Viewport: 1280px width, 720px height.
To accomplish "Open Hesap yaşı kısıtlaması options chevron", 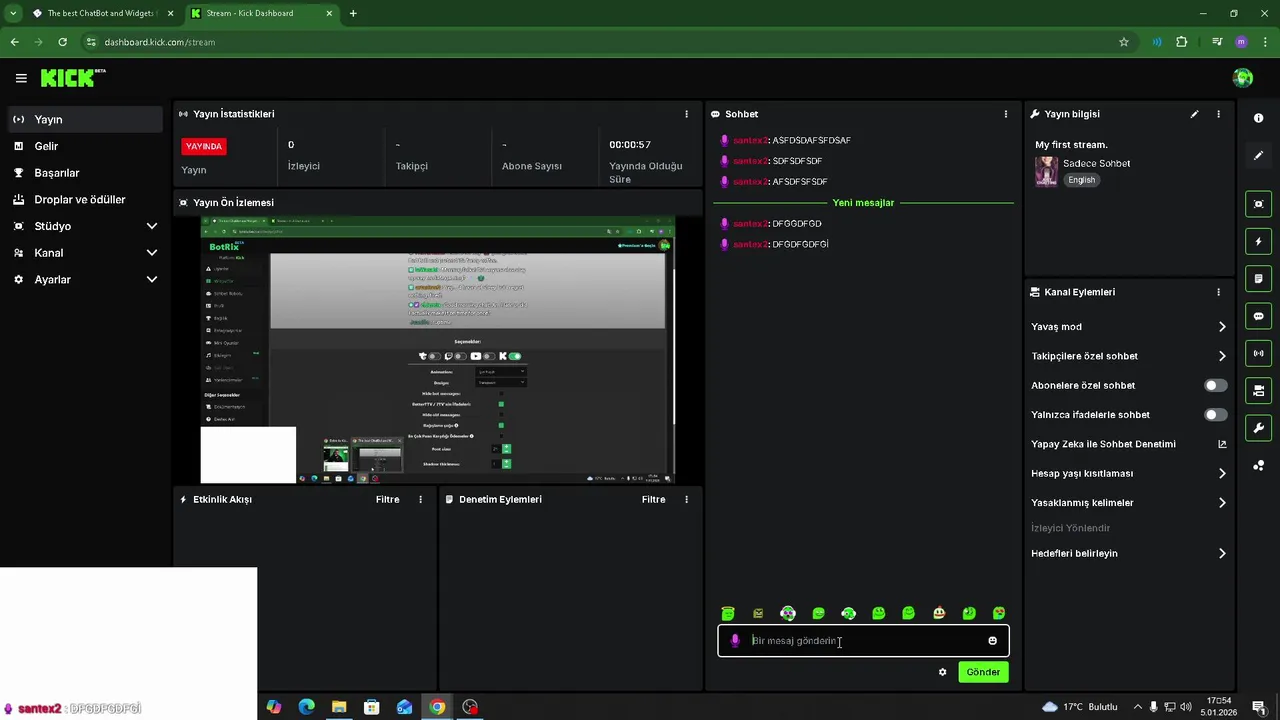I will pyautogui.click(x=1222, y=473).
